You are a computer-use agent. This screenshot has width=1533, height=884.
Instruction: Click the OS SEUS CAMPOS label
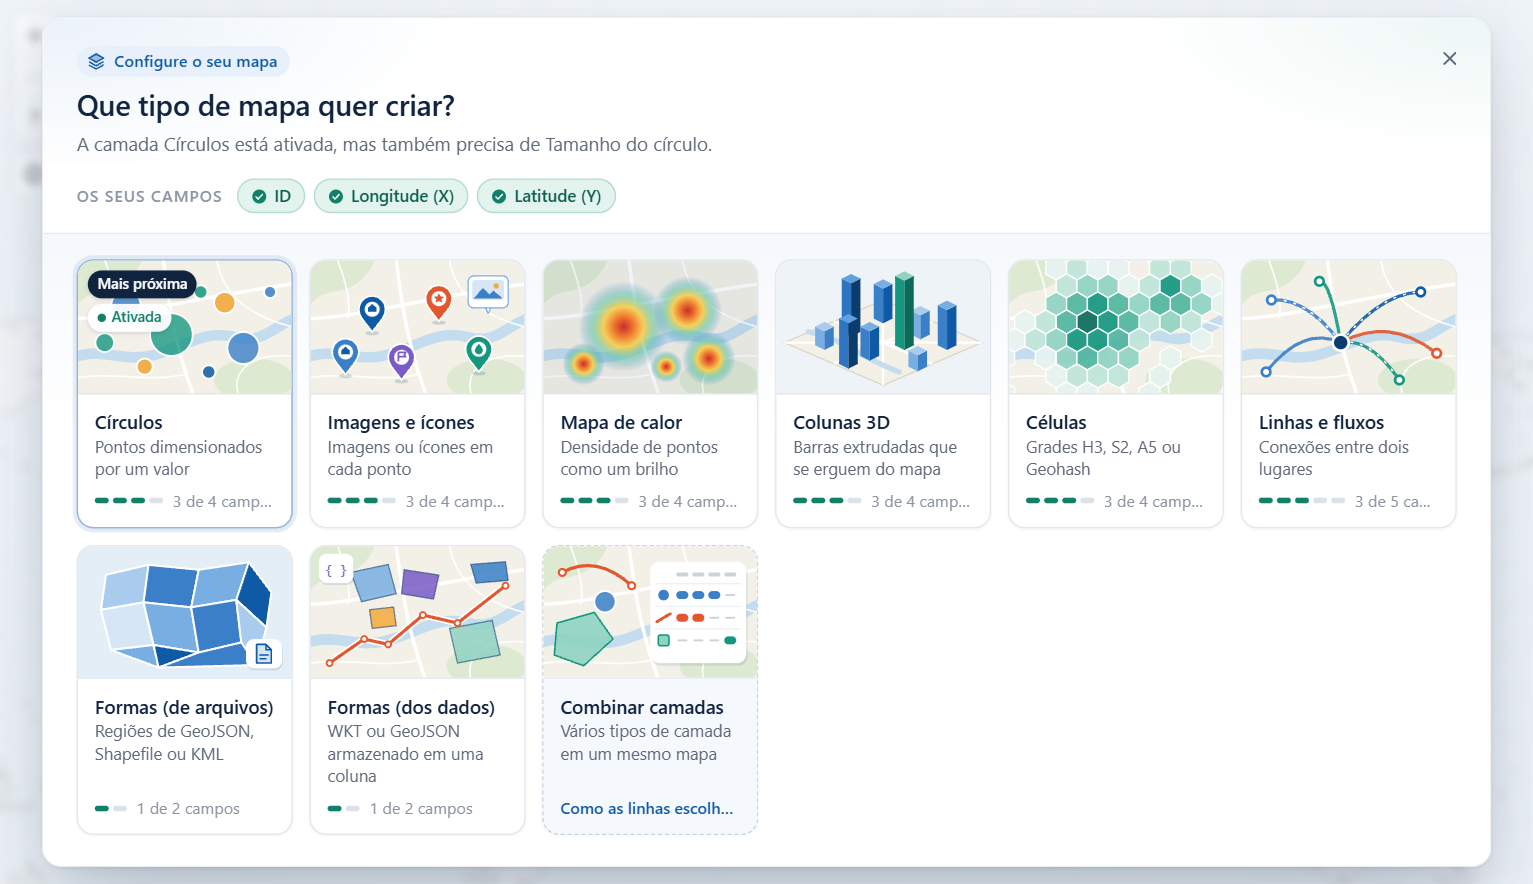coord(150,197)
